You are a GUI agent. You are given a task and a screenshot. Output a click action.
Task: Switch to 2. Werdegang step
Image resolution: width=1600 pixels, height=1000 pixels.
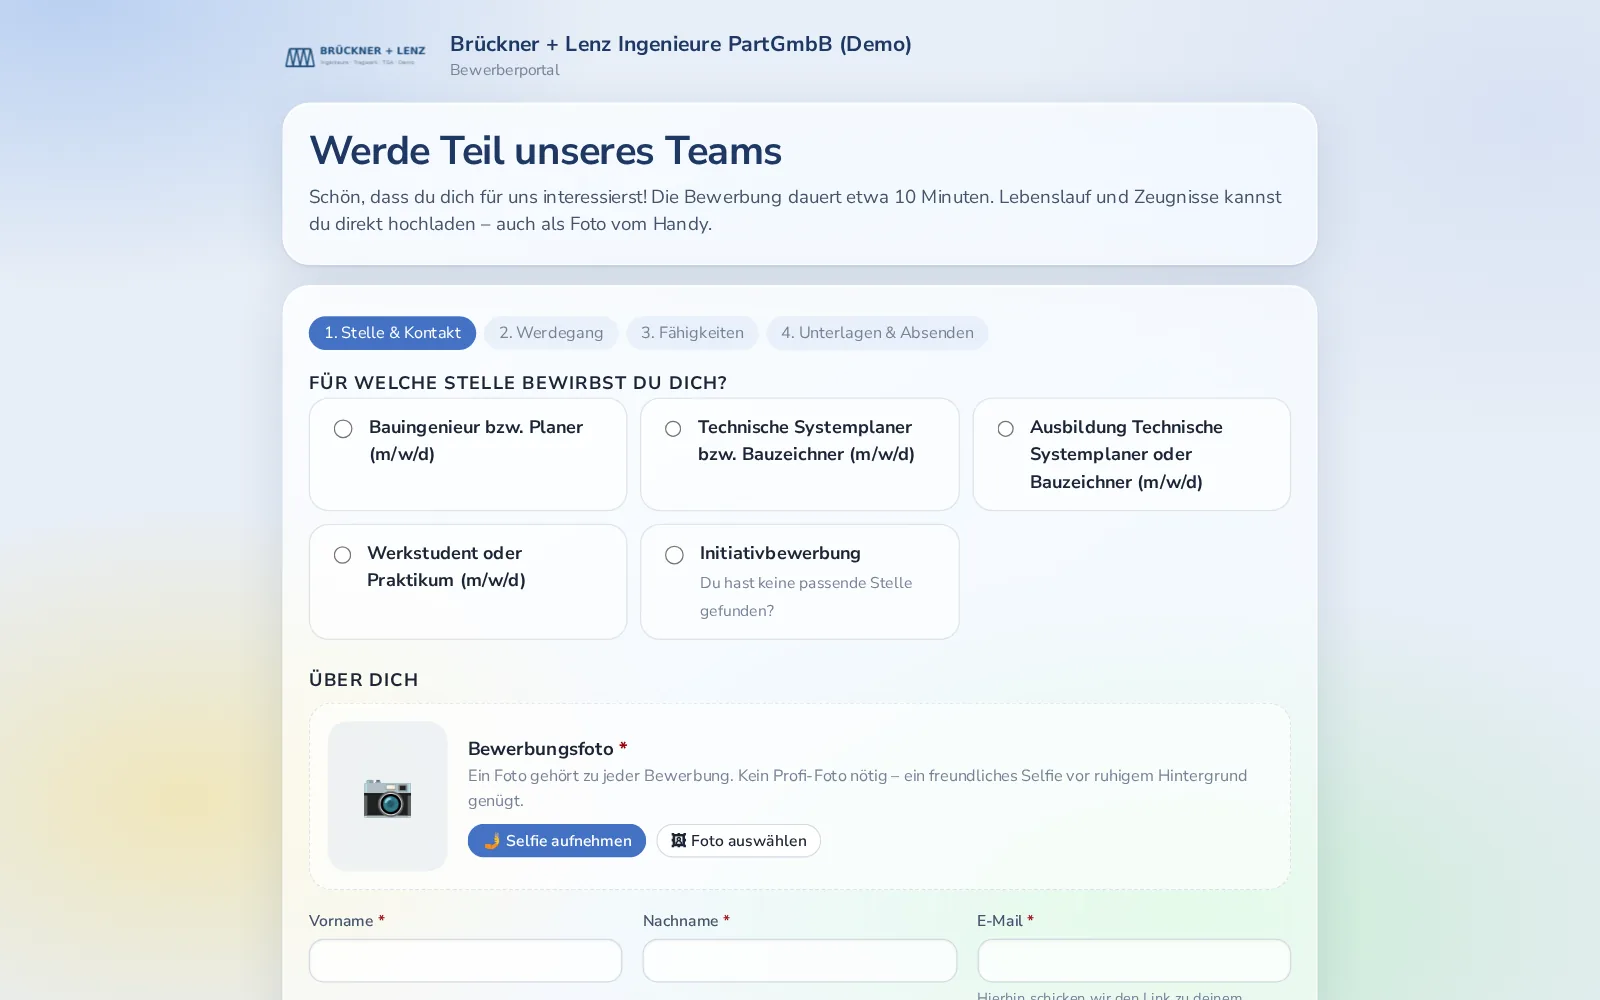551,333
